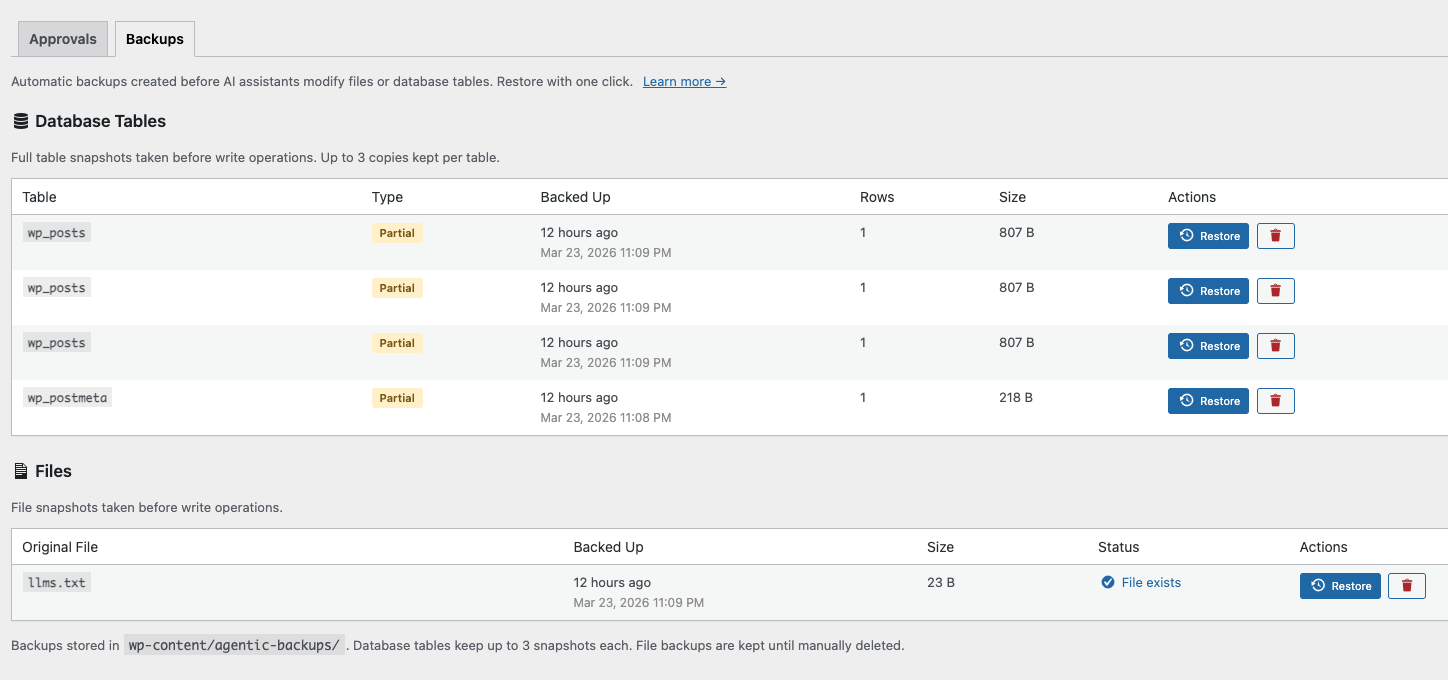Click the Partial badge in the wp_postmeta row

tap(397, 397)
